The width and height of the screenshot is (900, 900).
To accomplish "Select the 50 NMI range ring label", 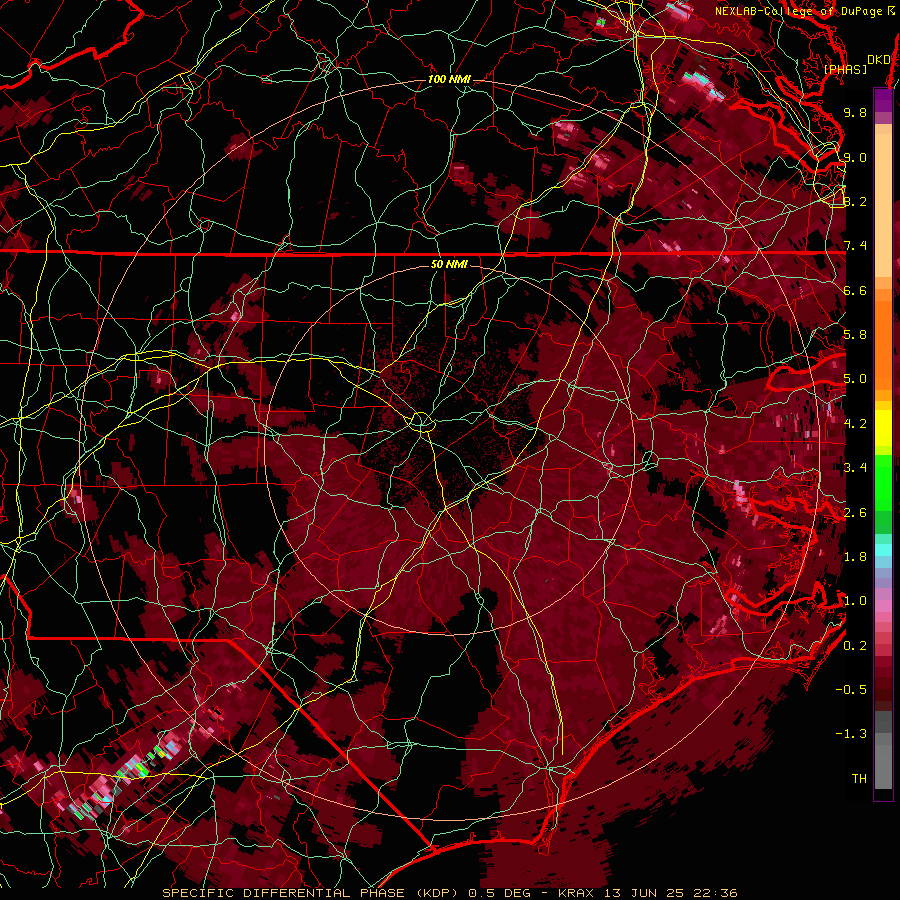I will [x=449, y=264].
